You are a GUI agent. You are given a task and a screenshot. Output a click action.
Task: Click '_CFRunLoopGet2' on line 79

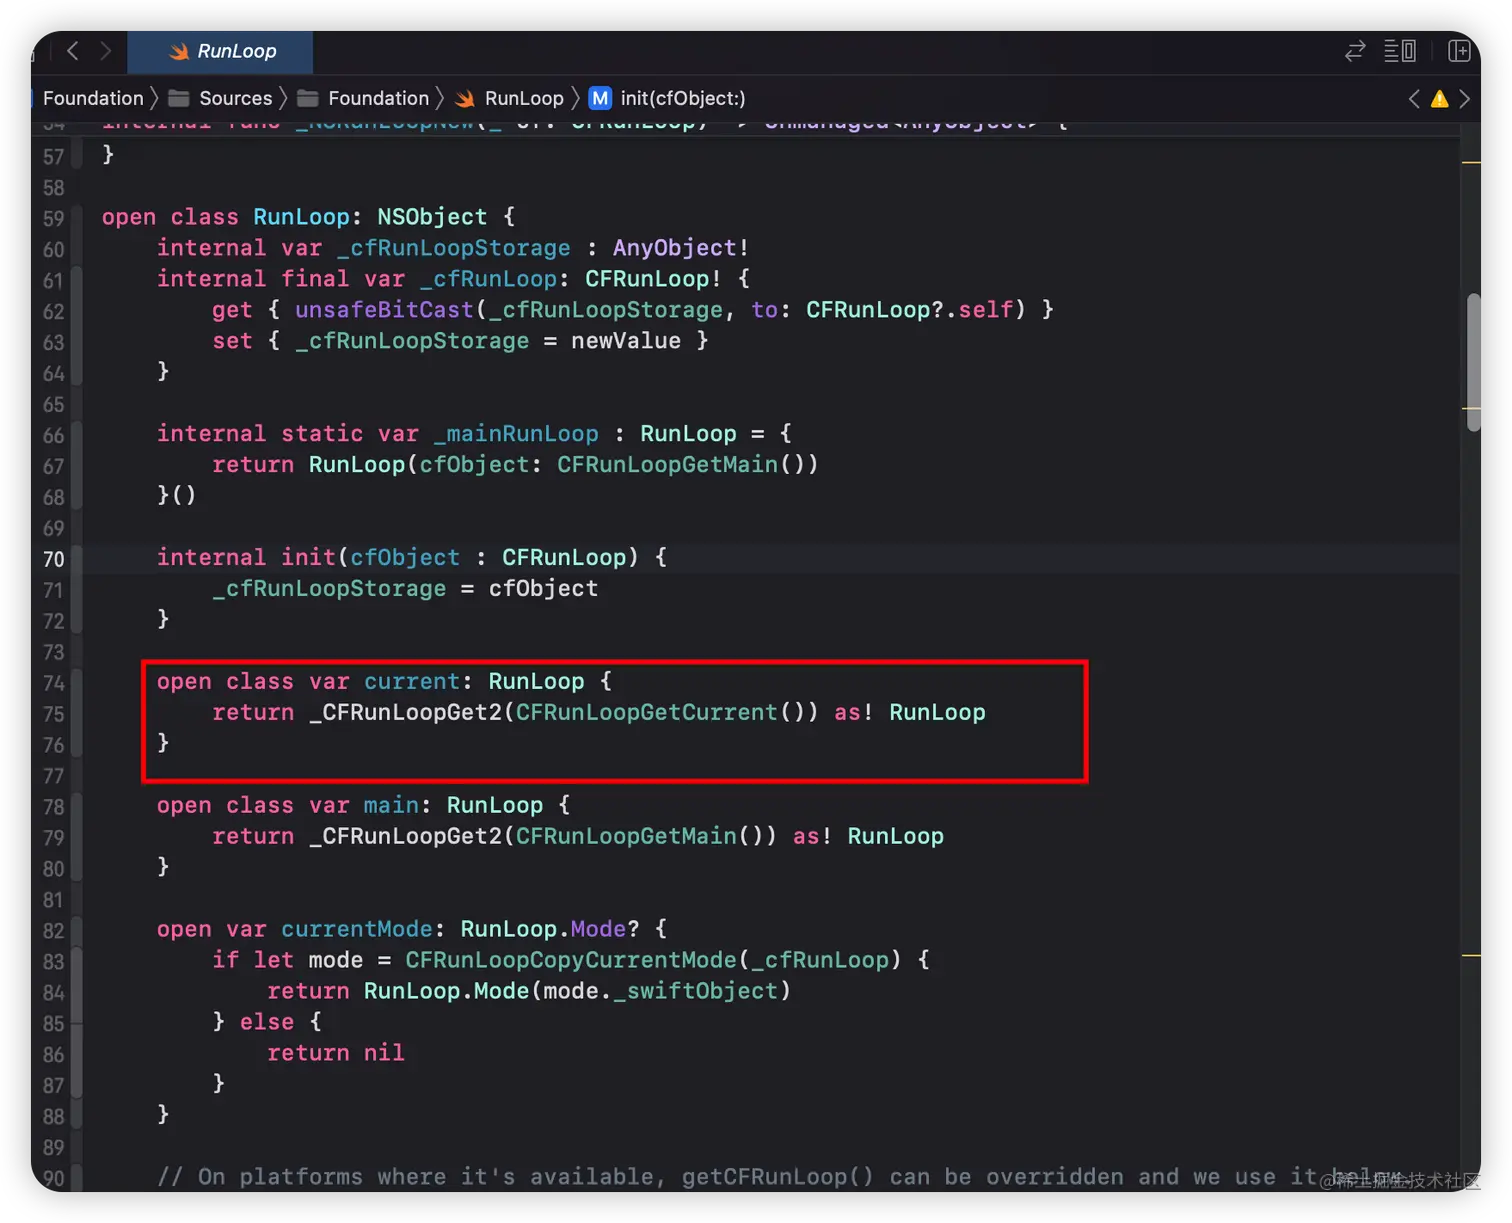pos(405,837)
